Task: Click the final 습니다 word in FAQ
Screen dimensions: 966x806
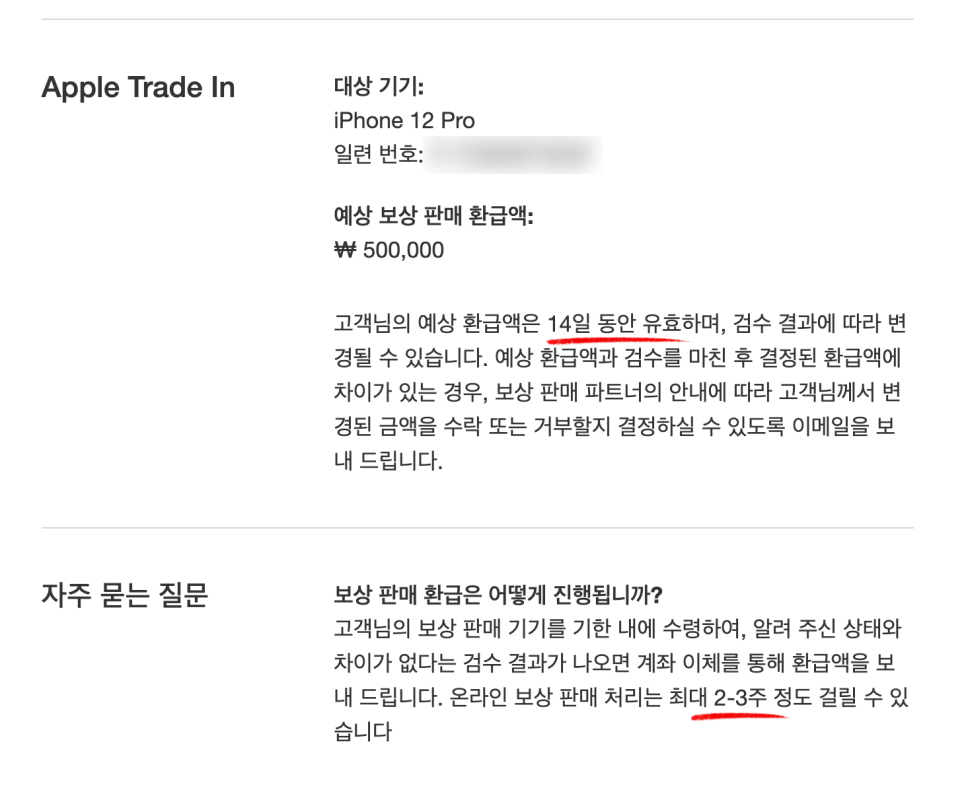Action: (x=363, y=732)
